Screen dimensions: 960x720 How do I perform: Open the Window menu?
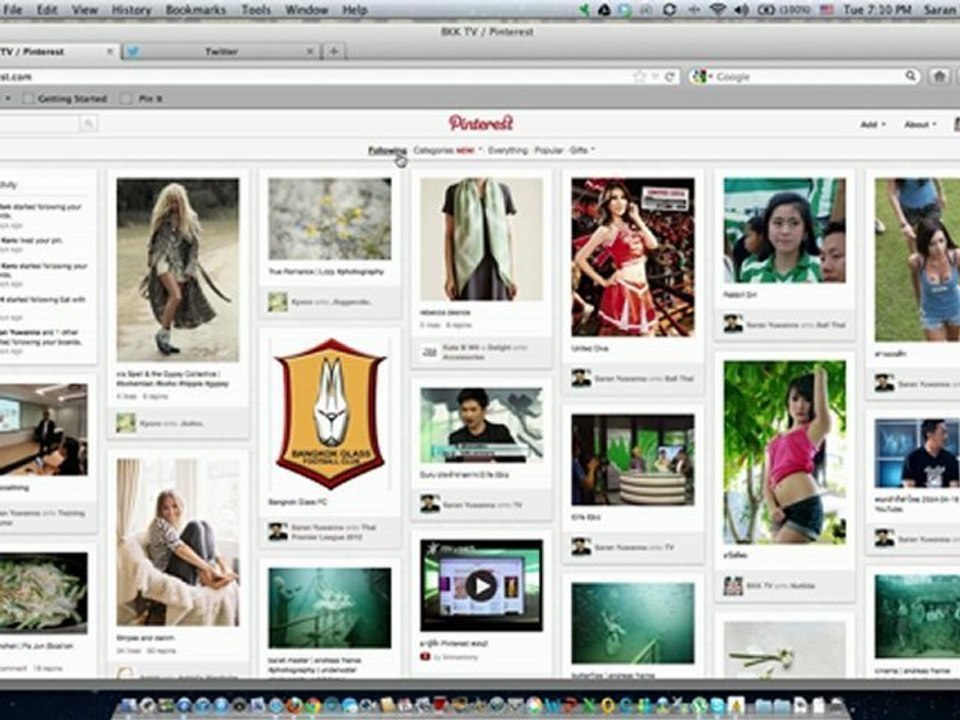pyautogui.click(x=306, y=10)
